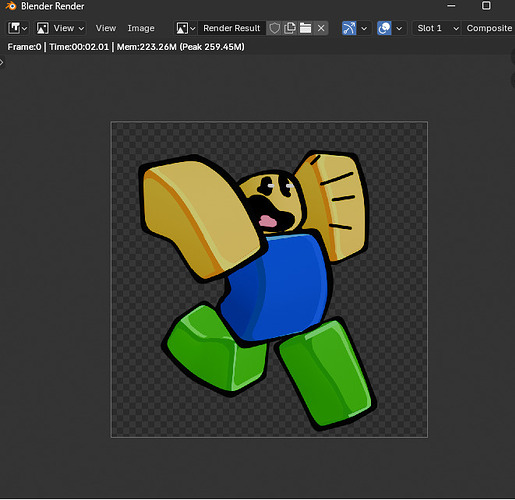Click the Render Result image name field
This screenshot has height=500, width=515.
click(x=232, y=28)
